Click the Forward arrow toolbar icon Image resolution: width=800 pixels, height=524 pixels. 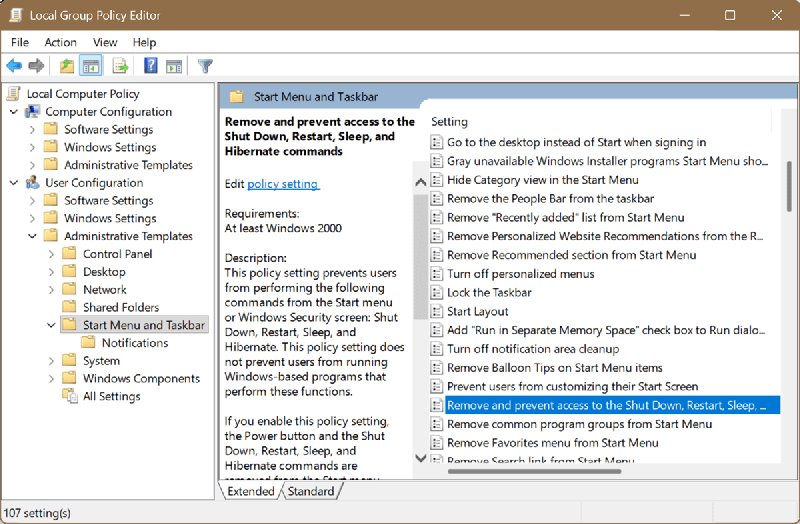(36, 65)
